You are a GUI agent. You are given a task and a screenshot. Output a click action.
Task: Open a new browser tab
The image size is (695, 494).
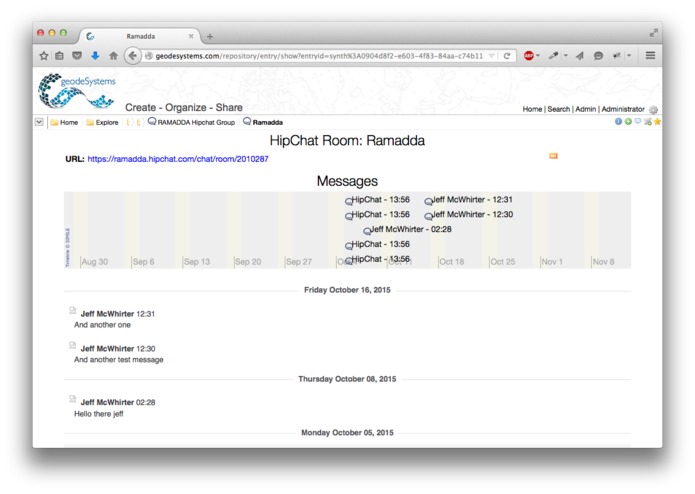pos(210,37)
